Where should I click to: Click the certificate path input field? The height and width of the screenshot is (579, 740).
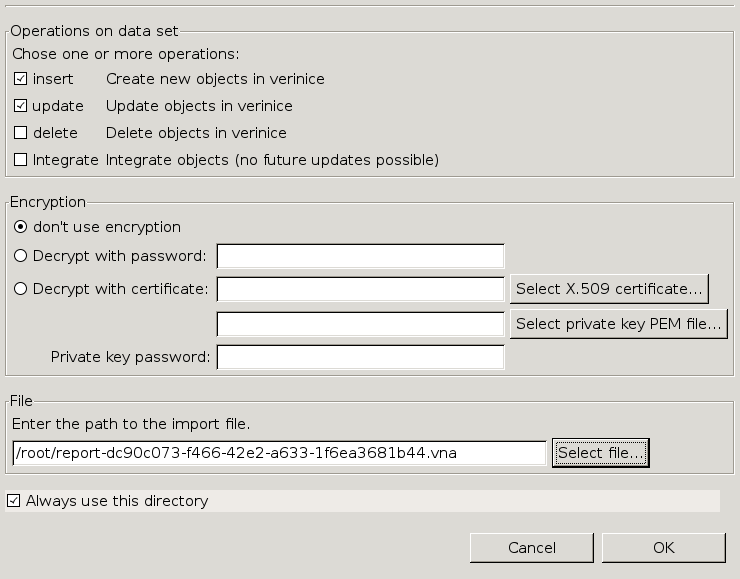click(x=360, y=289)
